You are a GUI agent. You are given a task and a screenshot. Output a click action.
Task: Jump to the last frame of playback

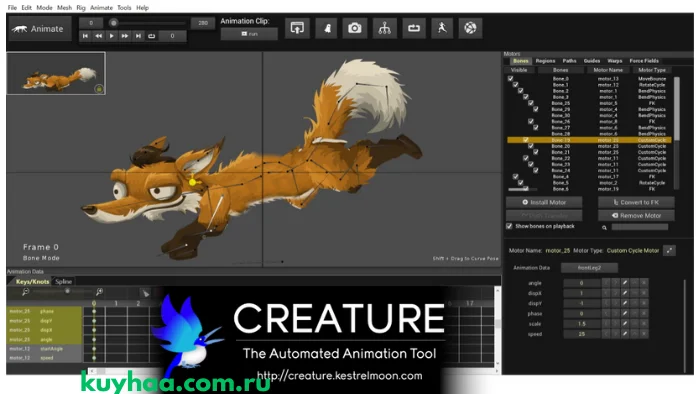138,36
